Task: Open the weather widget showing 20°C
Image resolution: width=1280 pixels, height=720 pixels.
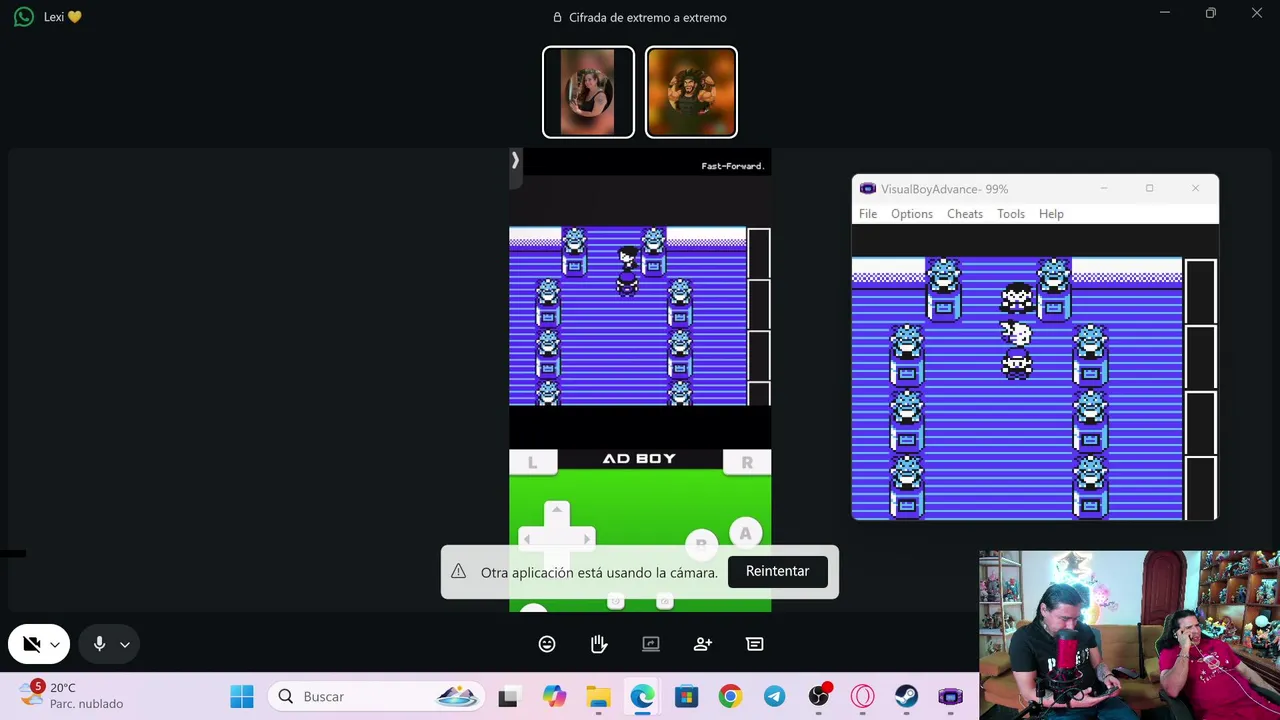Action: tap(72, 696)
